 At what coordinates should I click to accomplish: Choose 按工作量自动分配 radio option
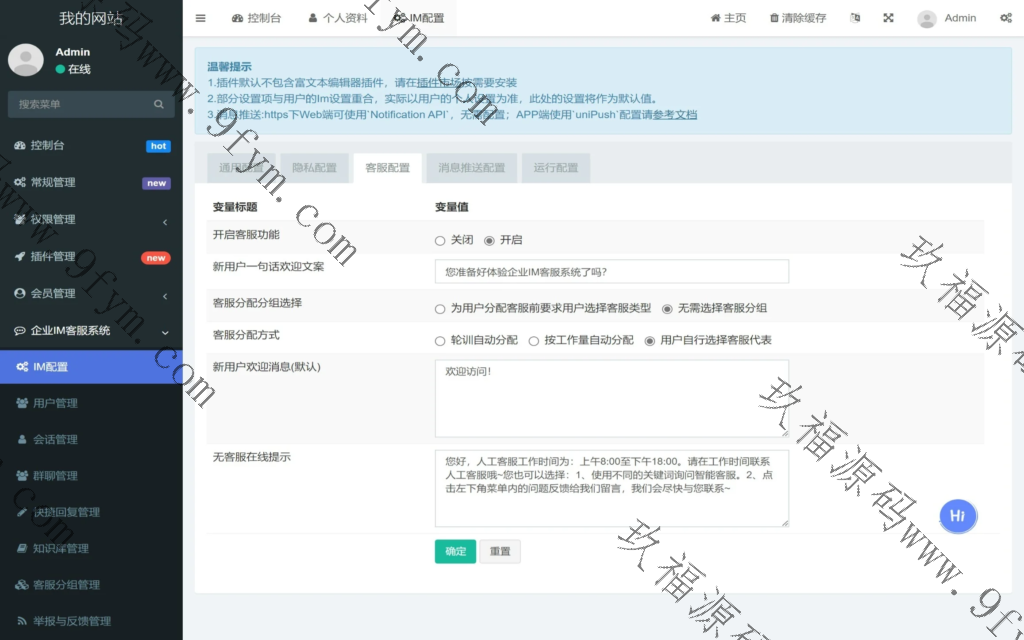pos(534,340)
